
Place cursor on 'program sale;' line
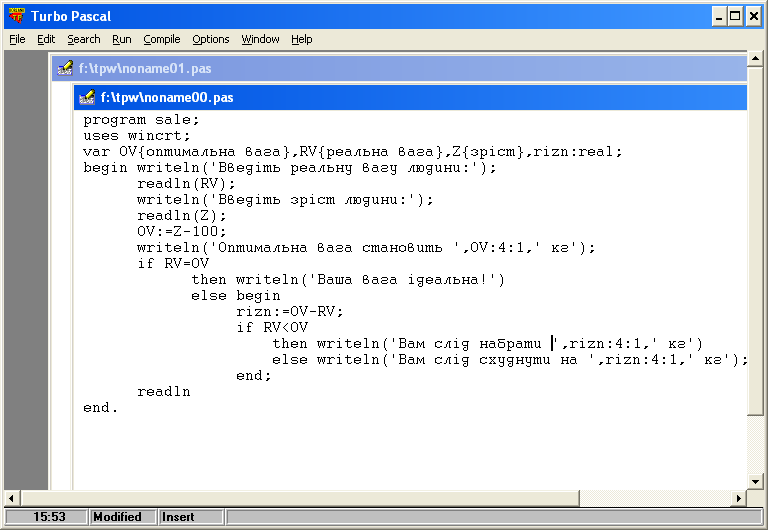[x=141, y=120]
